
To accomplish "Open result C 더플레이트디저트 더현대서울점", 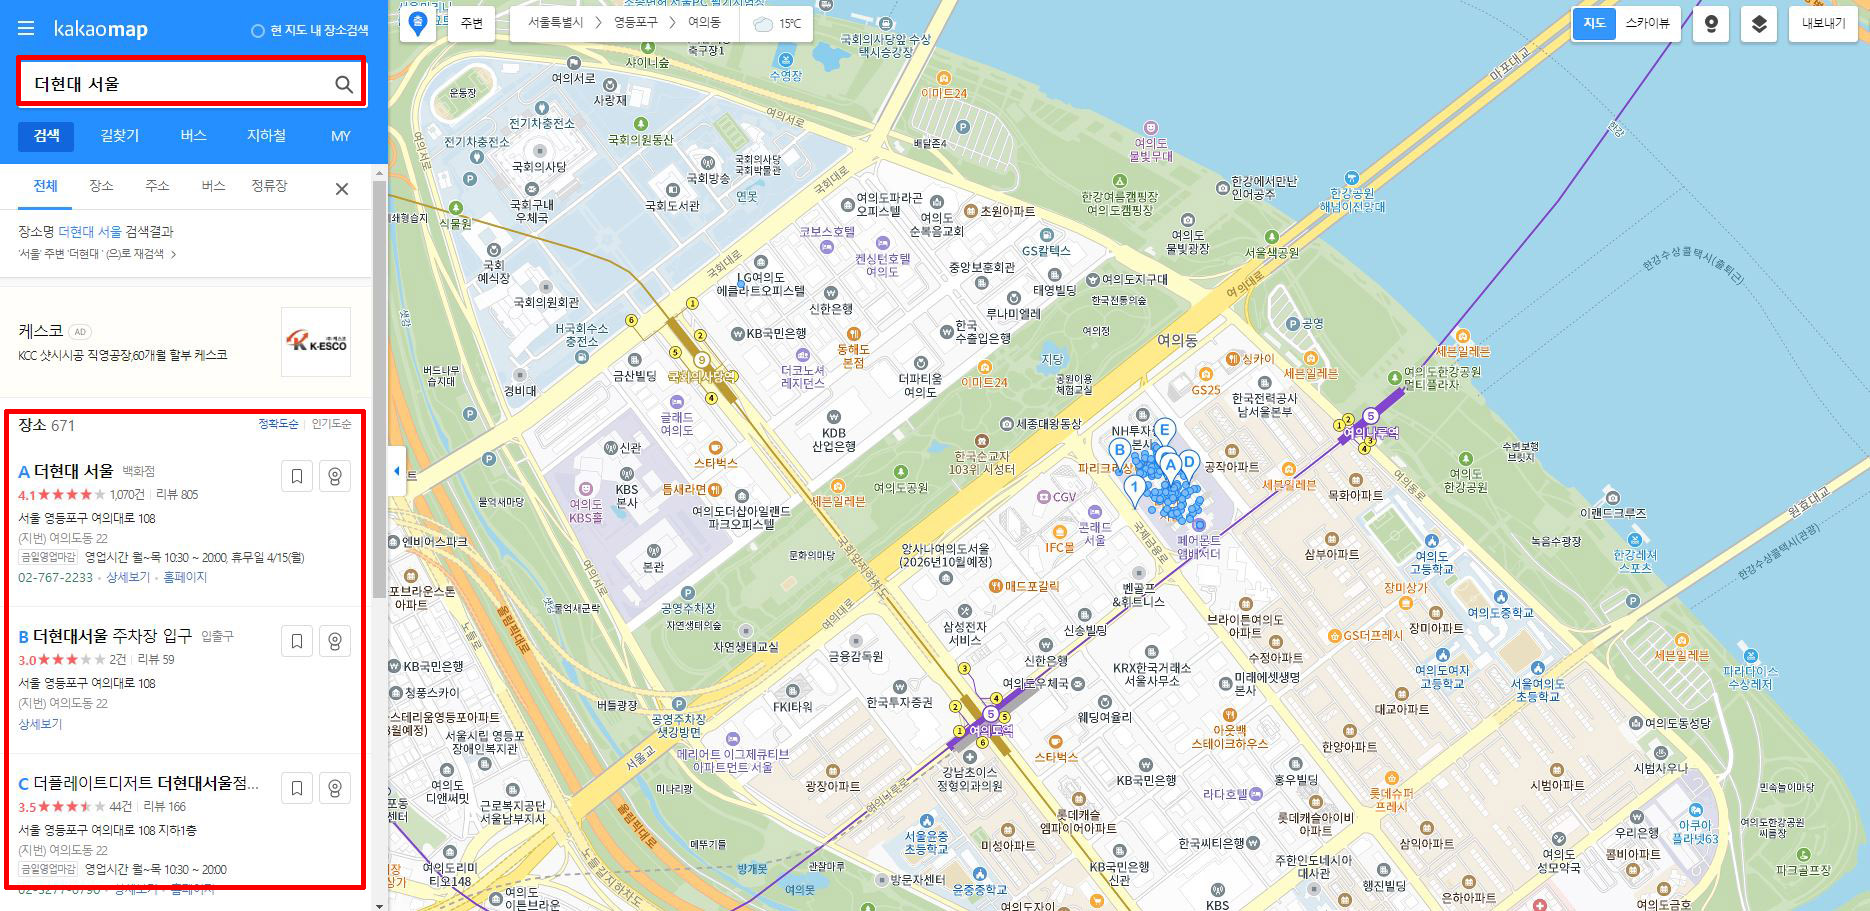I will tap(146, 783).
